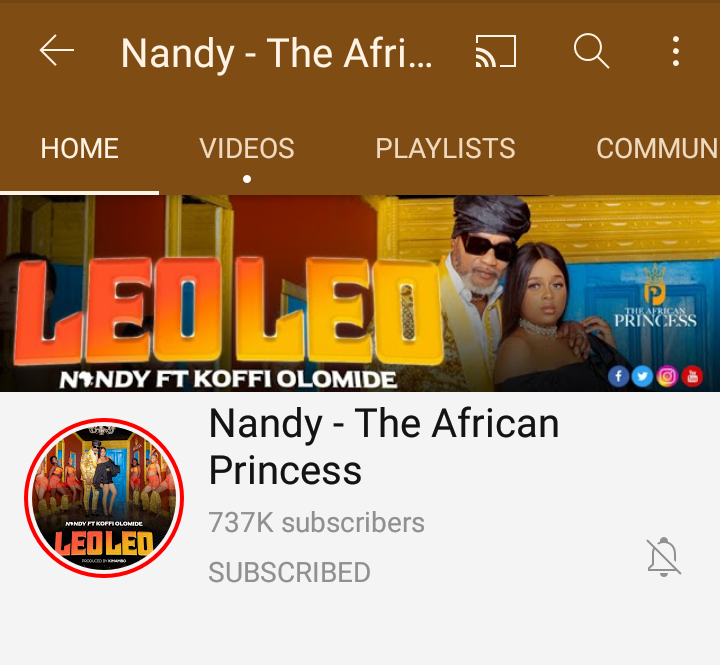Click the Instagram icon in the banner

pyautogui.click(x=667, y=377)
